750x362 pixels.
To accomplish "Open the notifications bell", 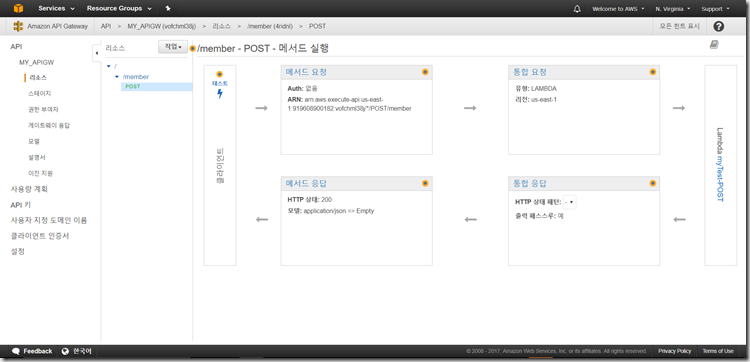I will (577, 9).
